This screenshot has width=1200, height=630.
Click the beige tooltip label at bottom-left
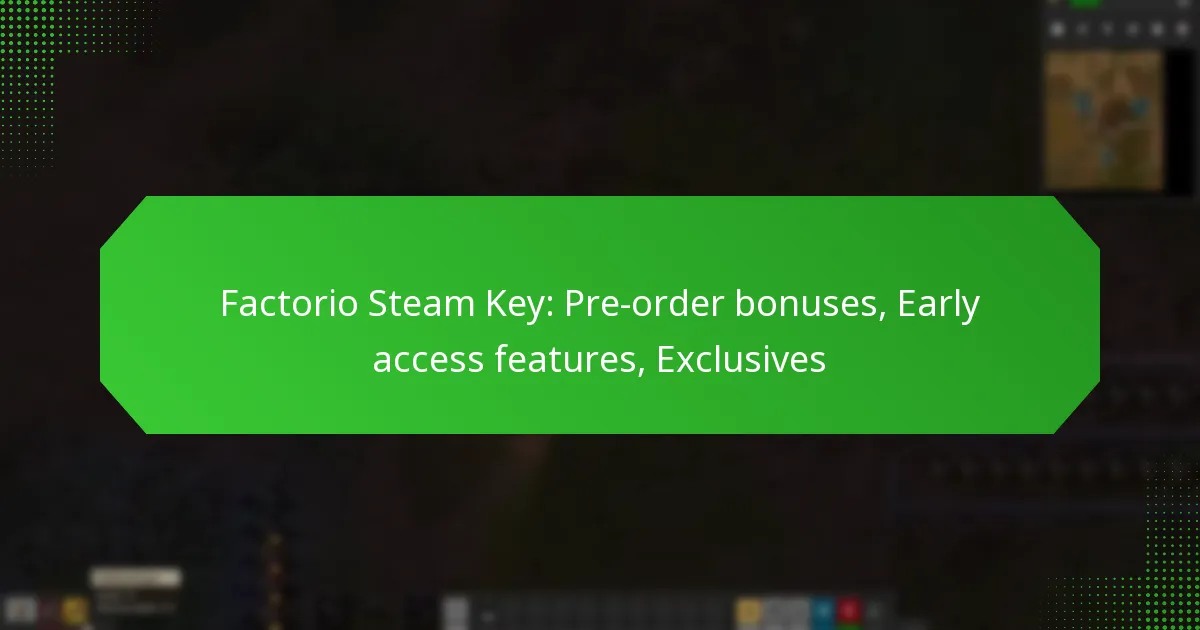click(136, 578)
